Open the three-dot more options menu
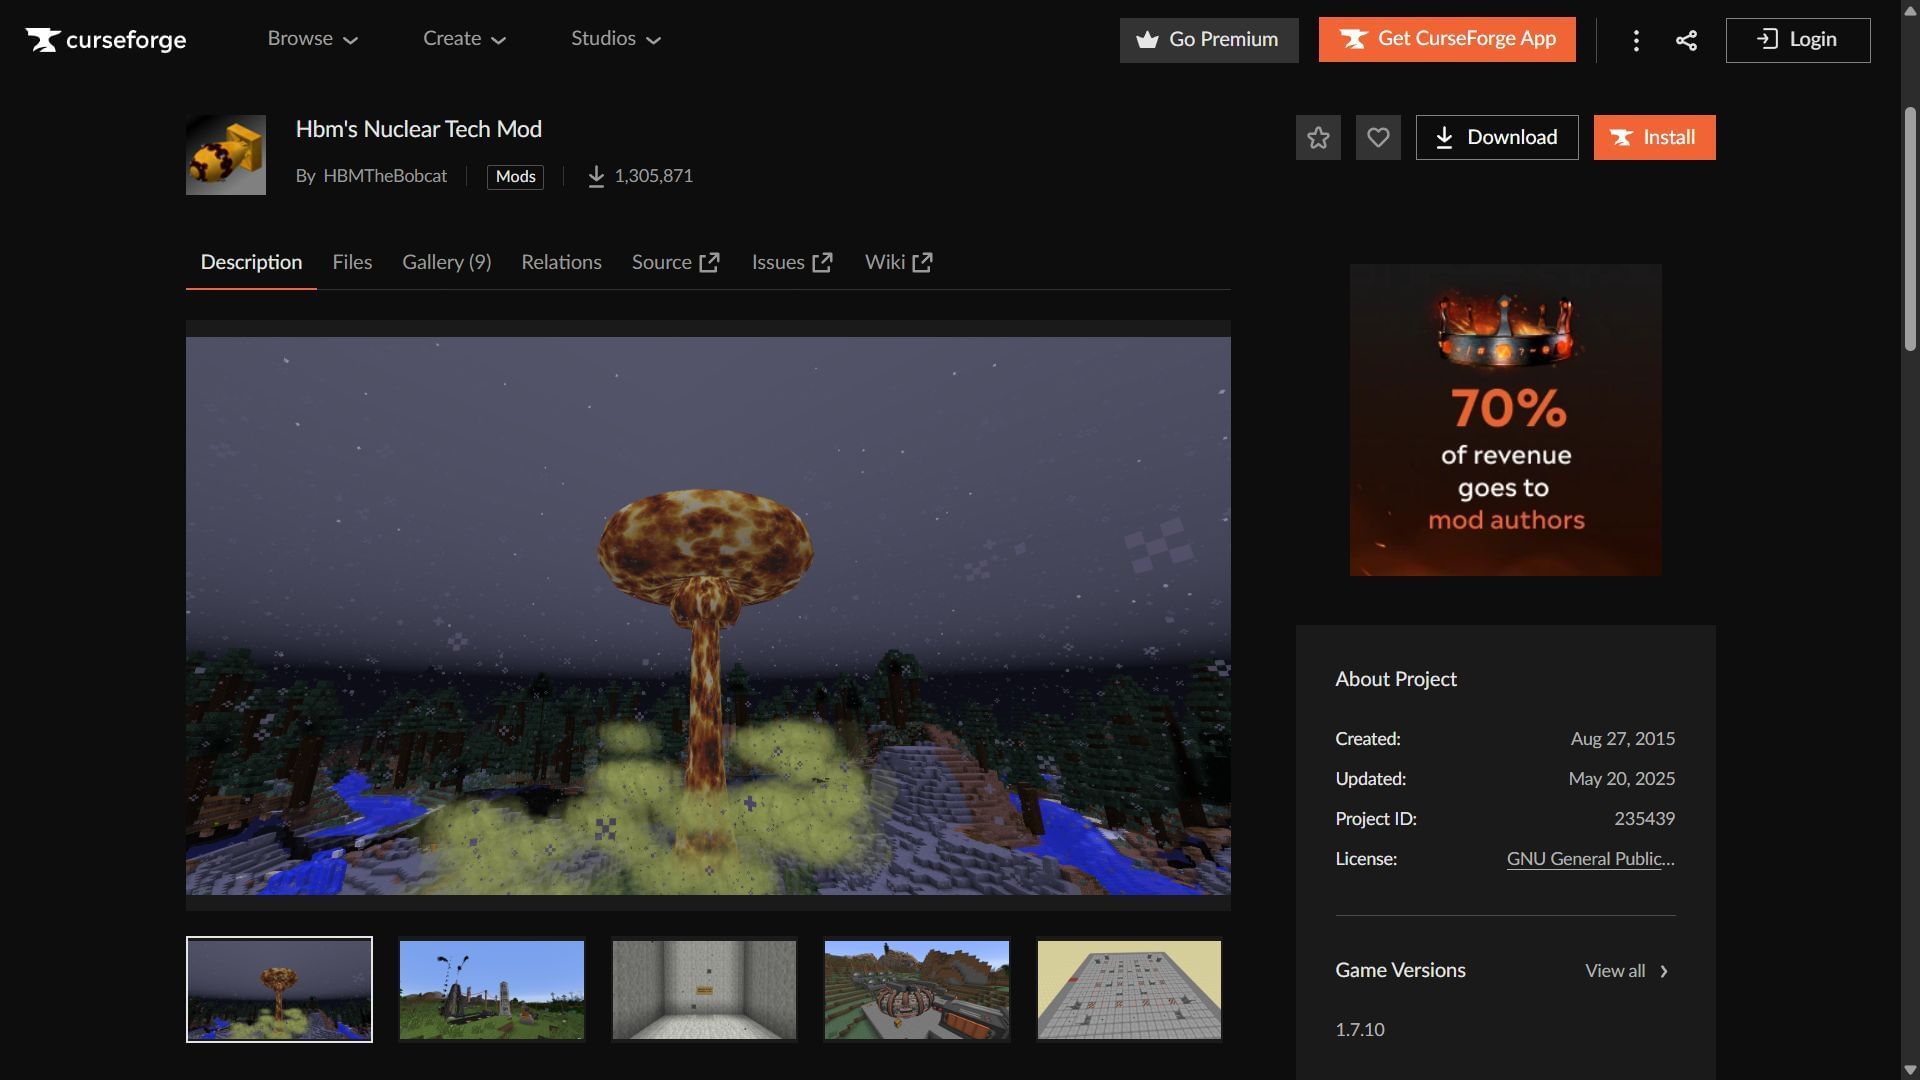This screenshot has height=1080, width=1920. (x=1636, y=40)
